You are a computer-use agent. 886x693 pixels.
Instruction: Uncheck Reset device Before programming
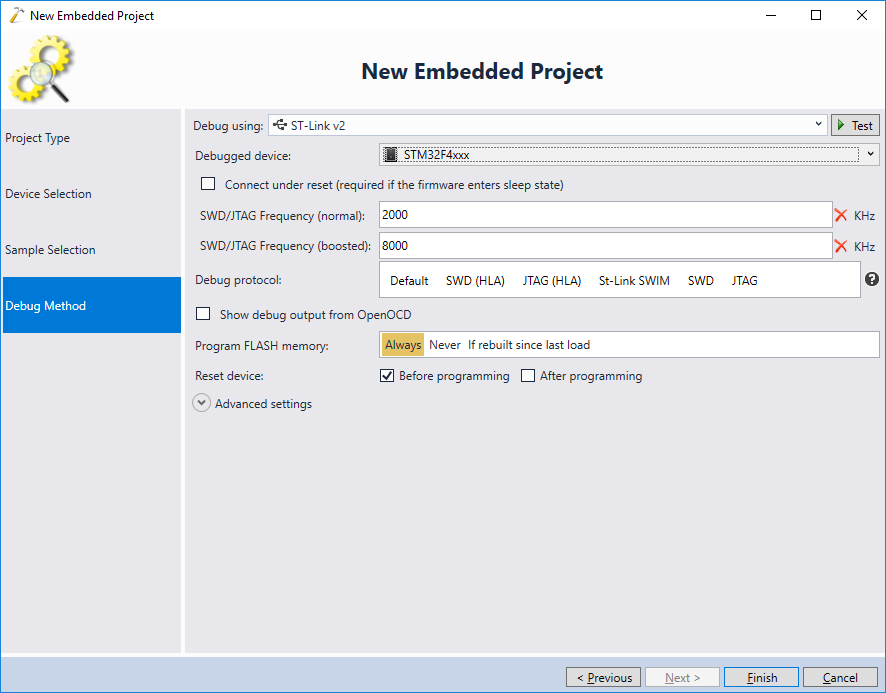[x=387, y=375]
